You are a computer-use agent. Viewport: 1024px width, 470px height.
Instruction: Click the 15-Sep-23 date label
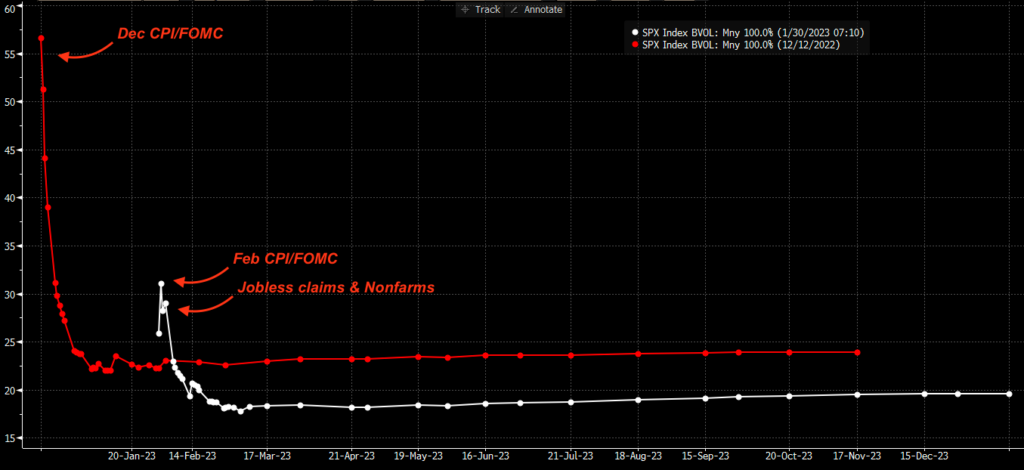[705, 456]
